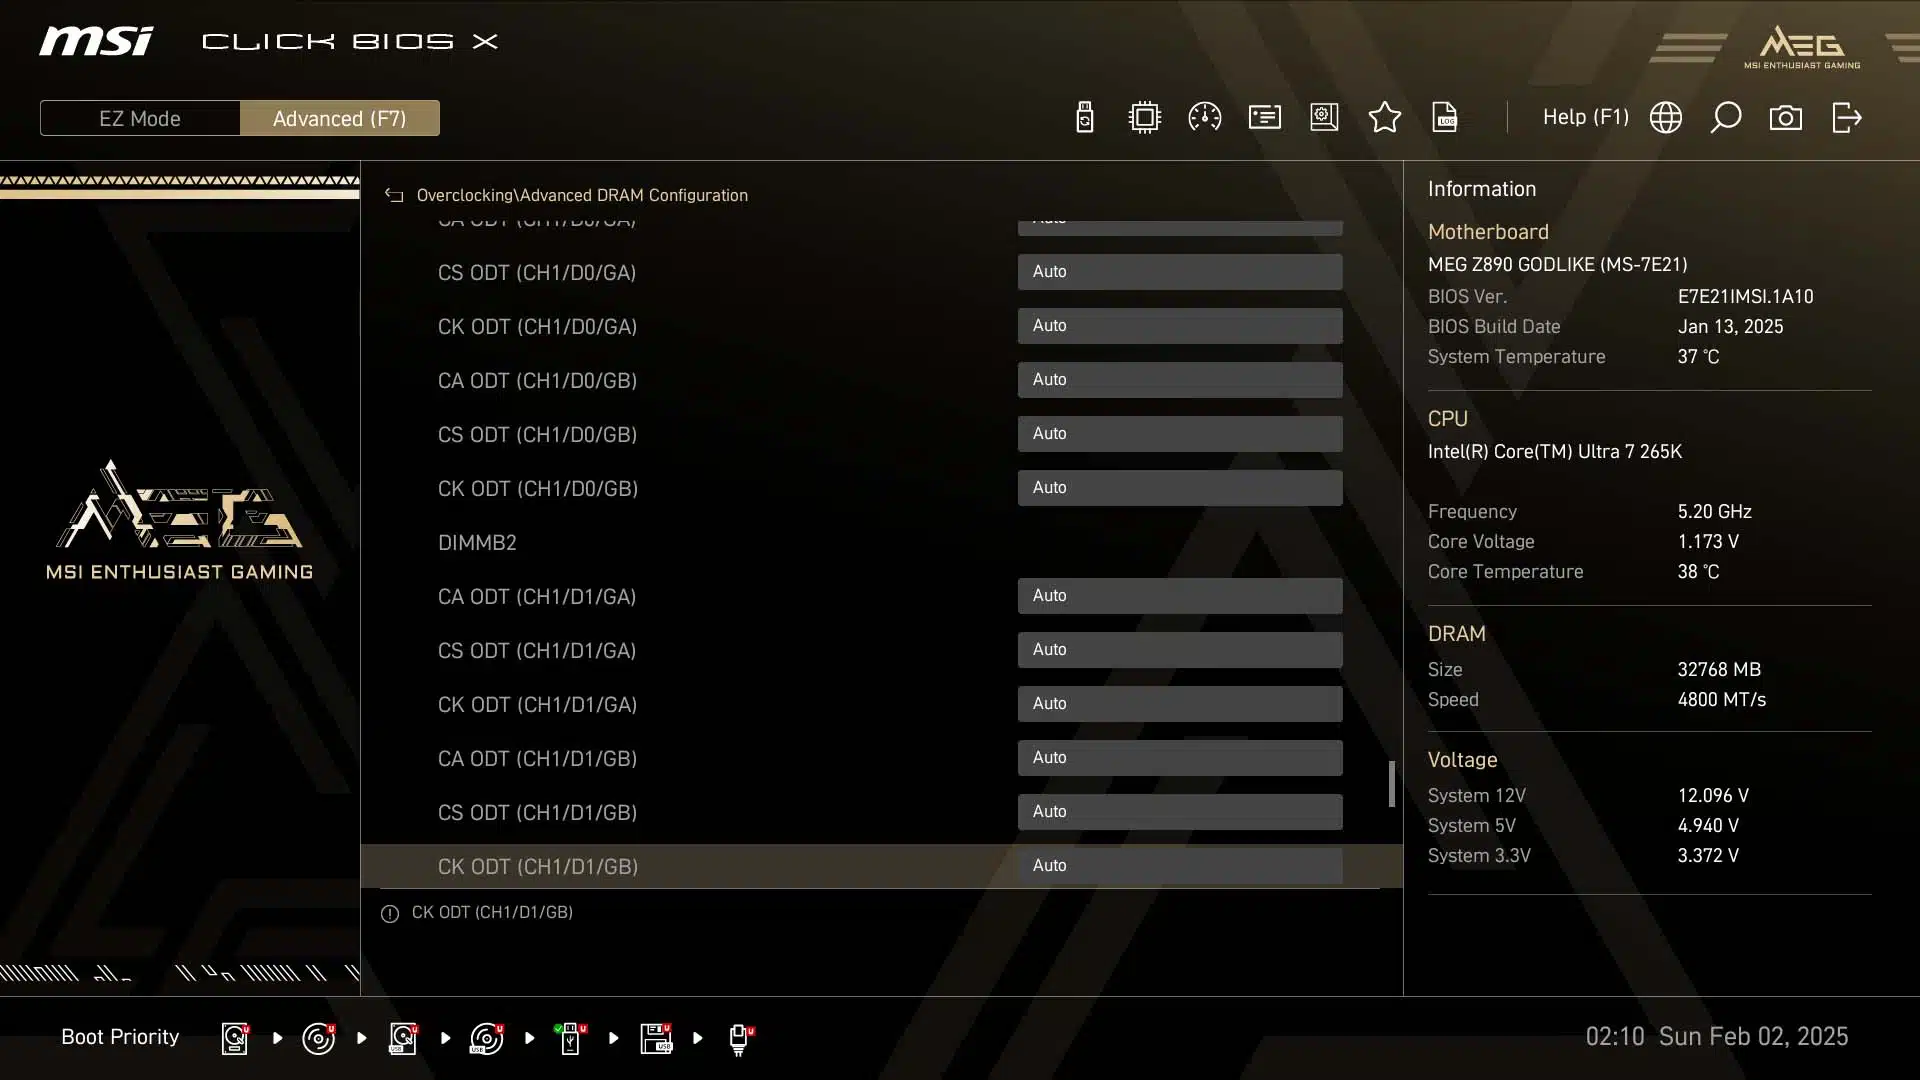
Task: Open CS ODT (CH1/D1/GB) Auto dropdown
Action: tap(1180, 812)
